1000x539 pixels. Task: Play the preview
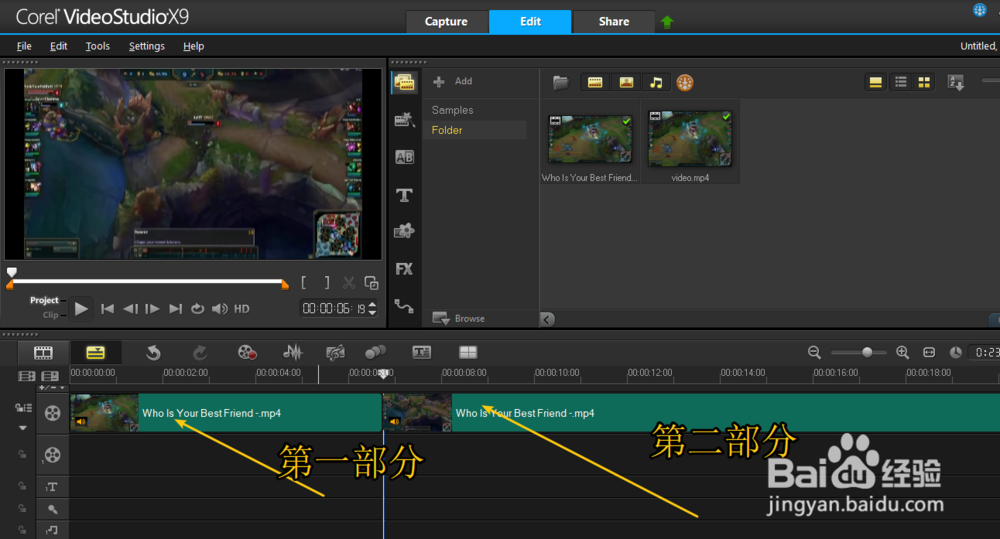tap(80, 309)
